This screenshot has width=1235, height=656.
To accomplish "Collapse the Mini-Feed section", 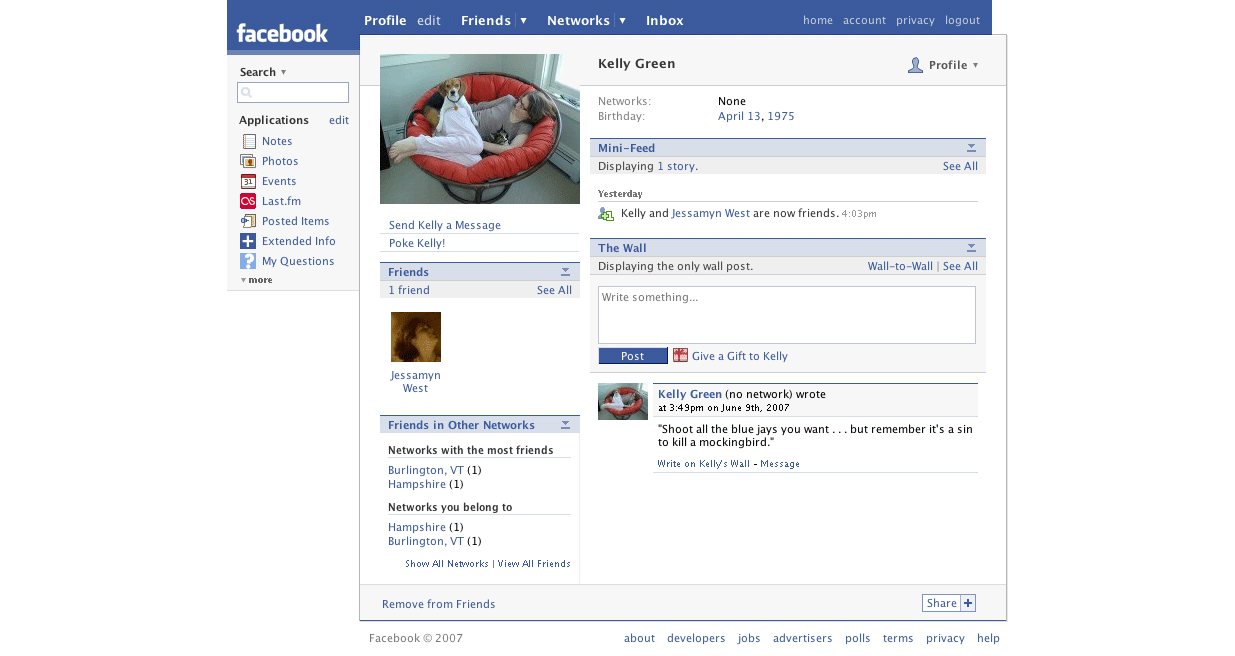I will pyautogui.click(x=971, y=148).
